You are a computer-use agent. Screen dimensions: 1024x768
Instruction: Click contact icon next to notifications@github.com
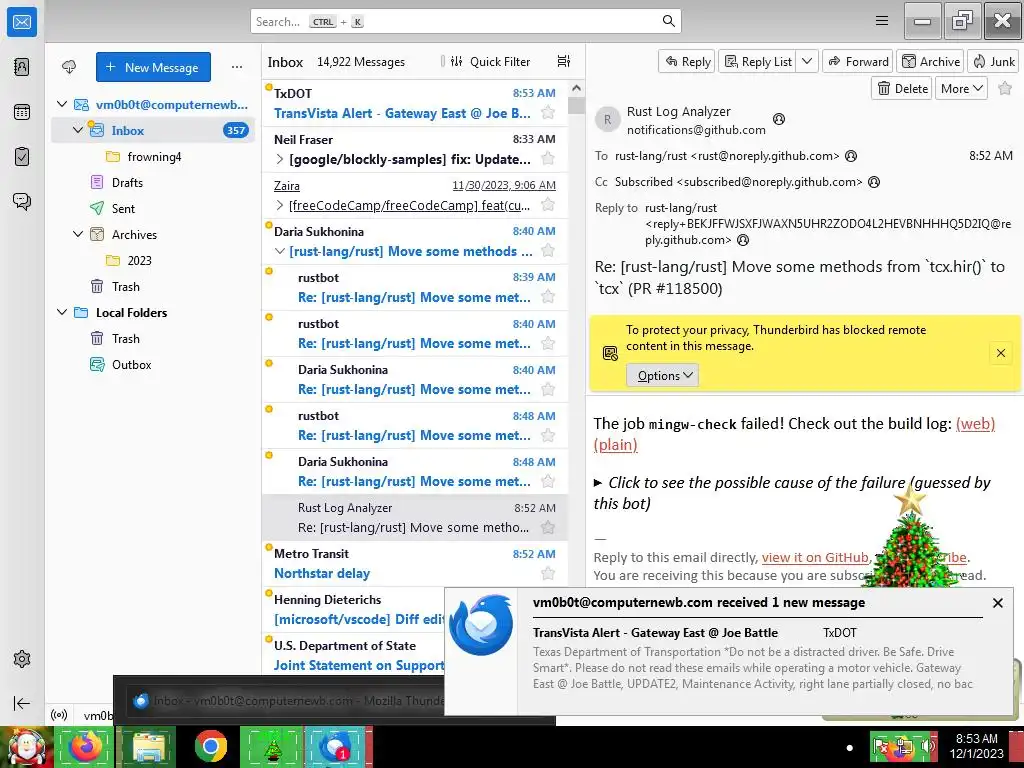778,119
